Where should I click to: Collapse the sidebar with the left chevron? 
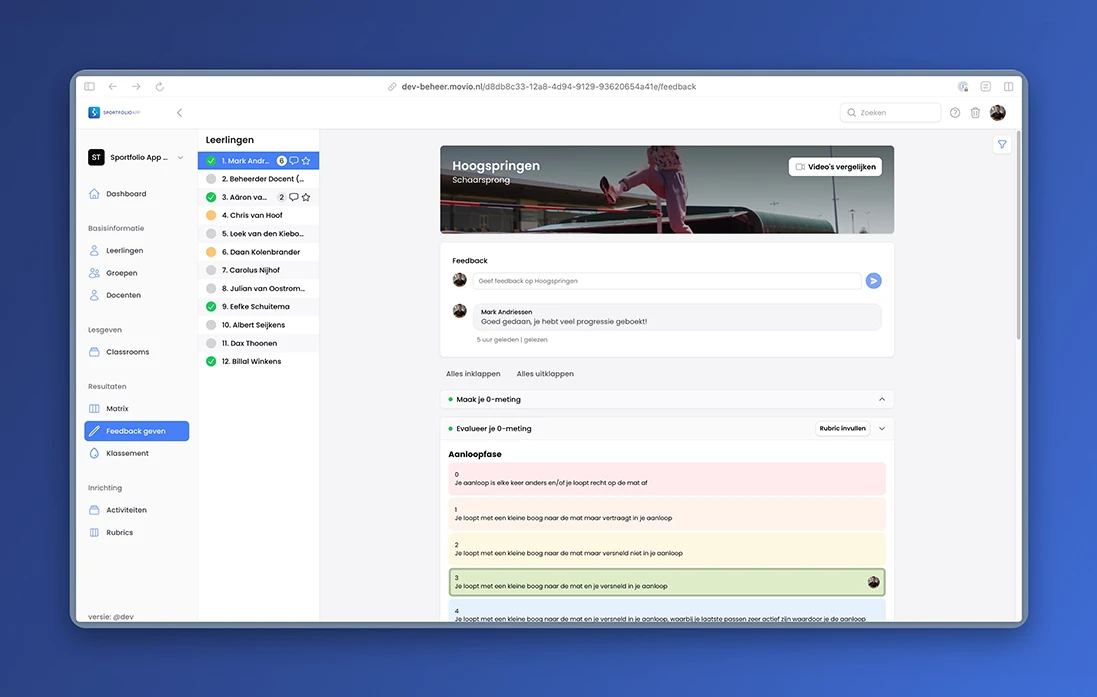(180, 113)
